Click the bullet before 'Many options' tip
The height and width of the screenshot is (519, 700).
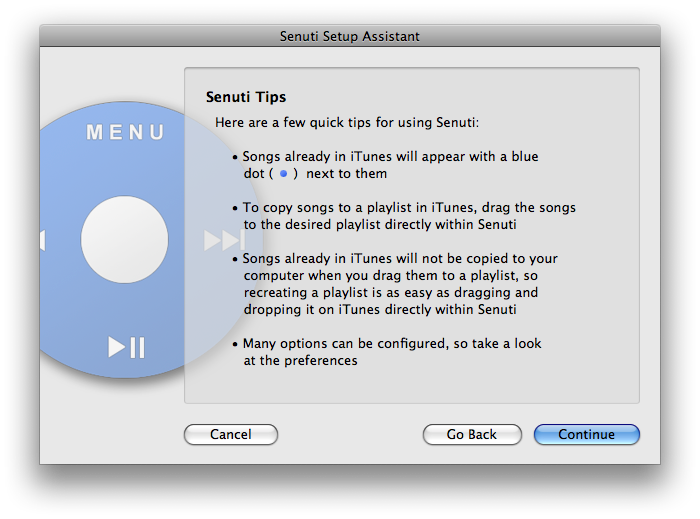click(x=236, y=343)
